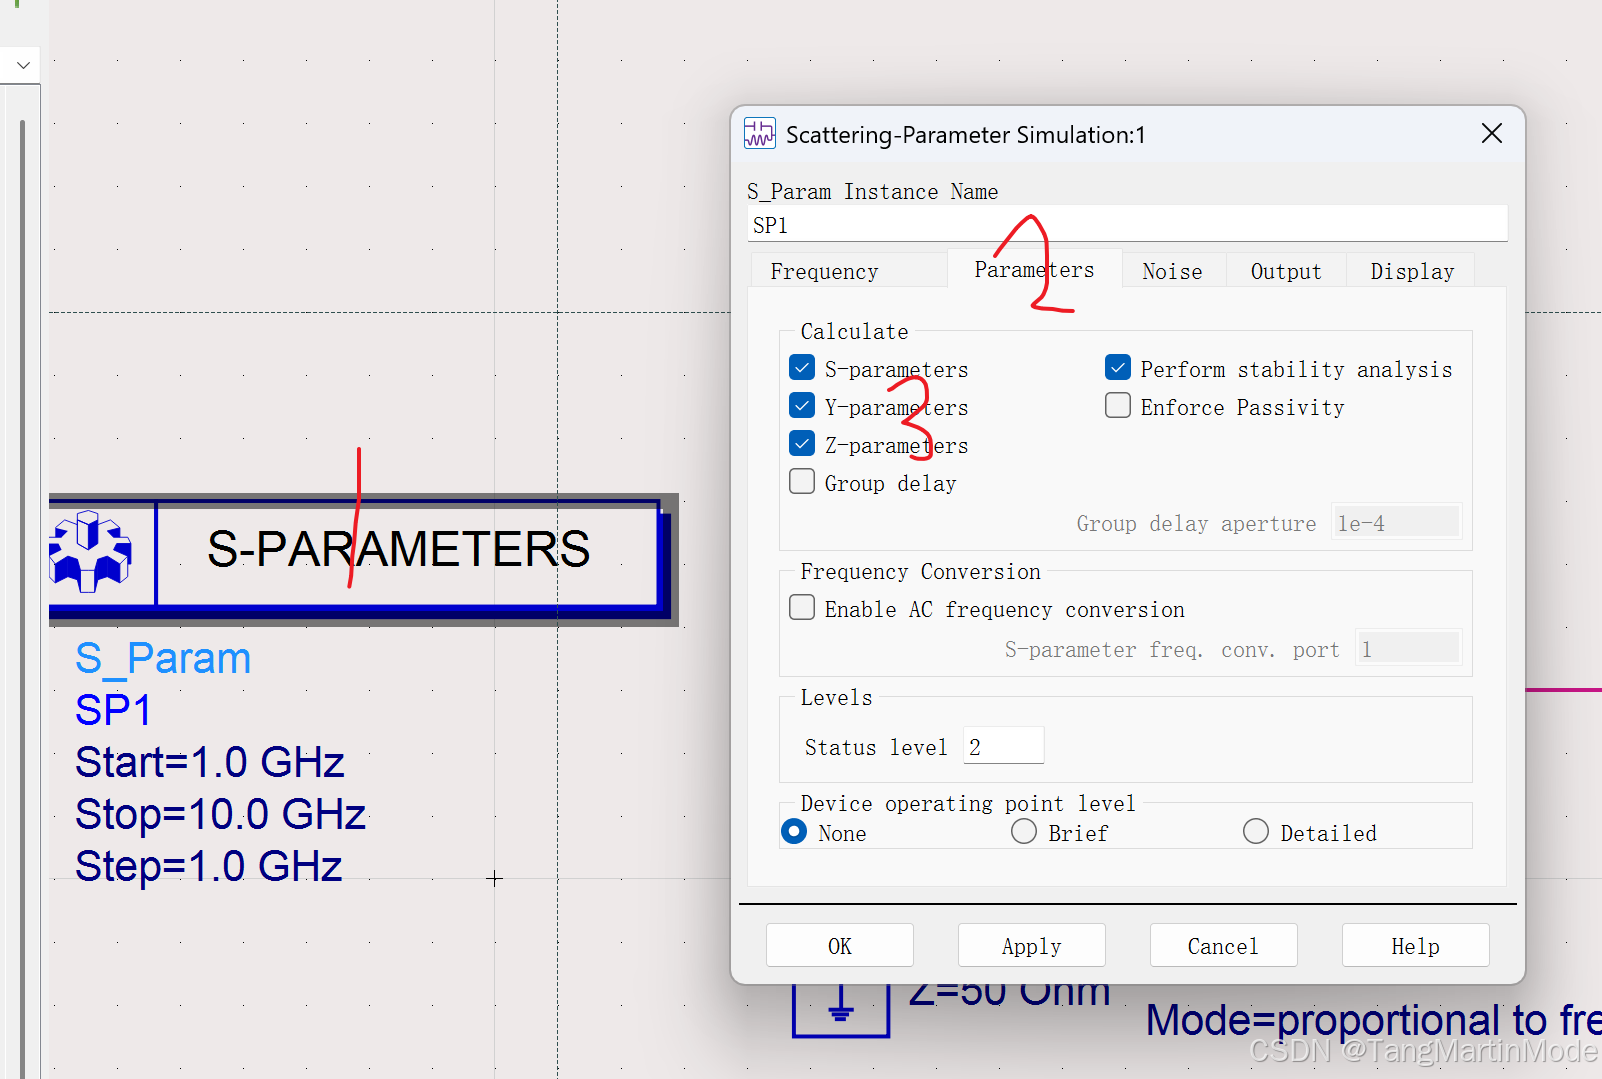Select the Detailed operating point level
1602x1079 pixels.
click(1256, 832)
